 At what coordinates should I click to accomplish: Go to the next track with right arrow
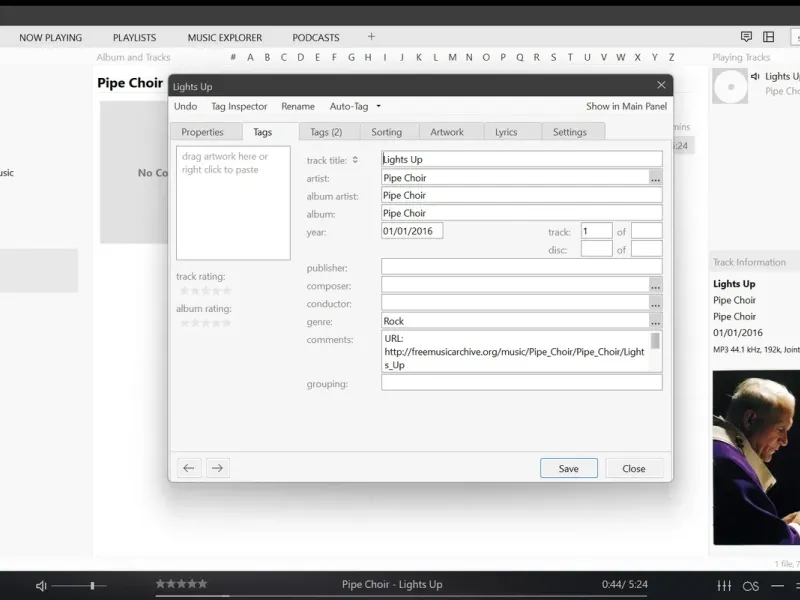tap(217, 468)
